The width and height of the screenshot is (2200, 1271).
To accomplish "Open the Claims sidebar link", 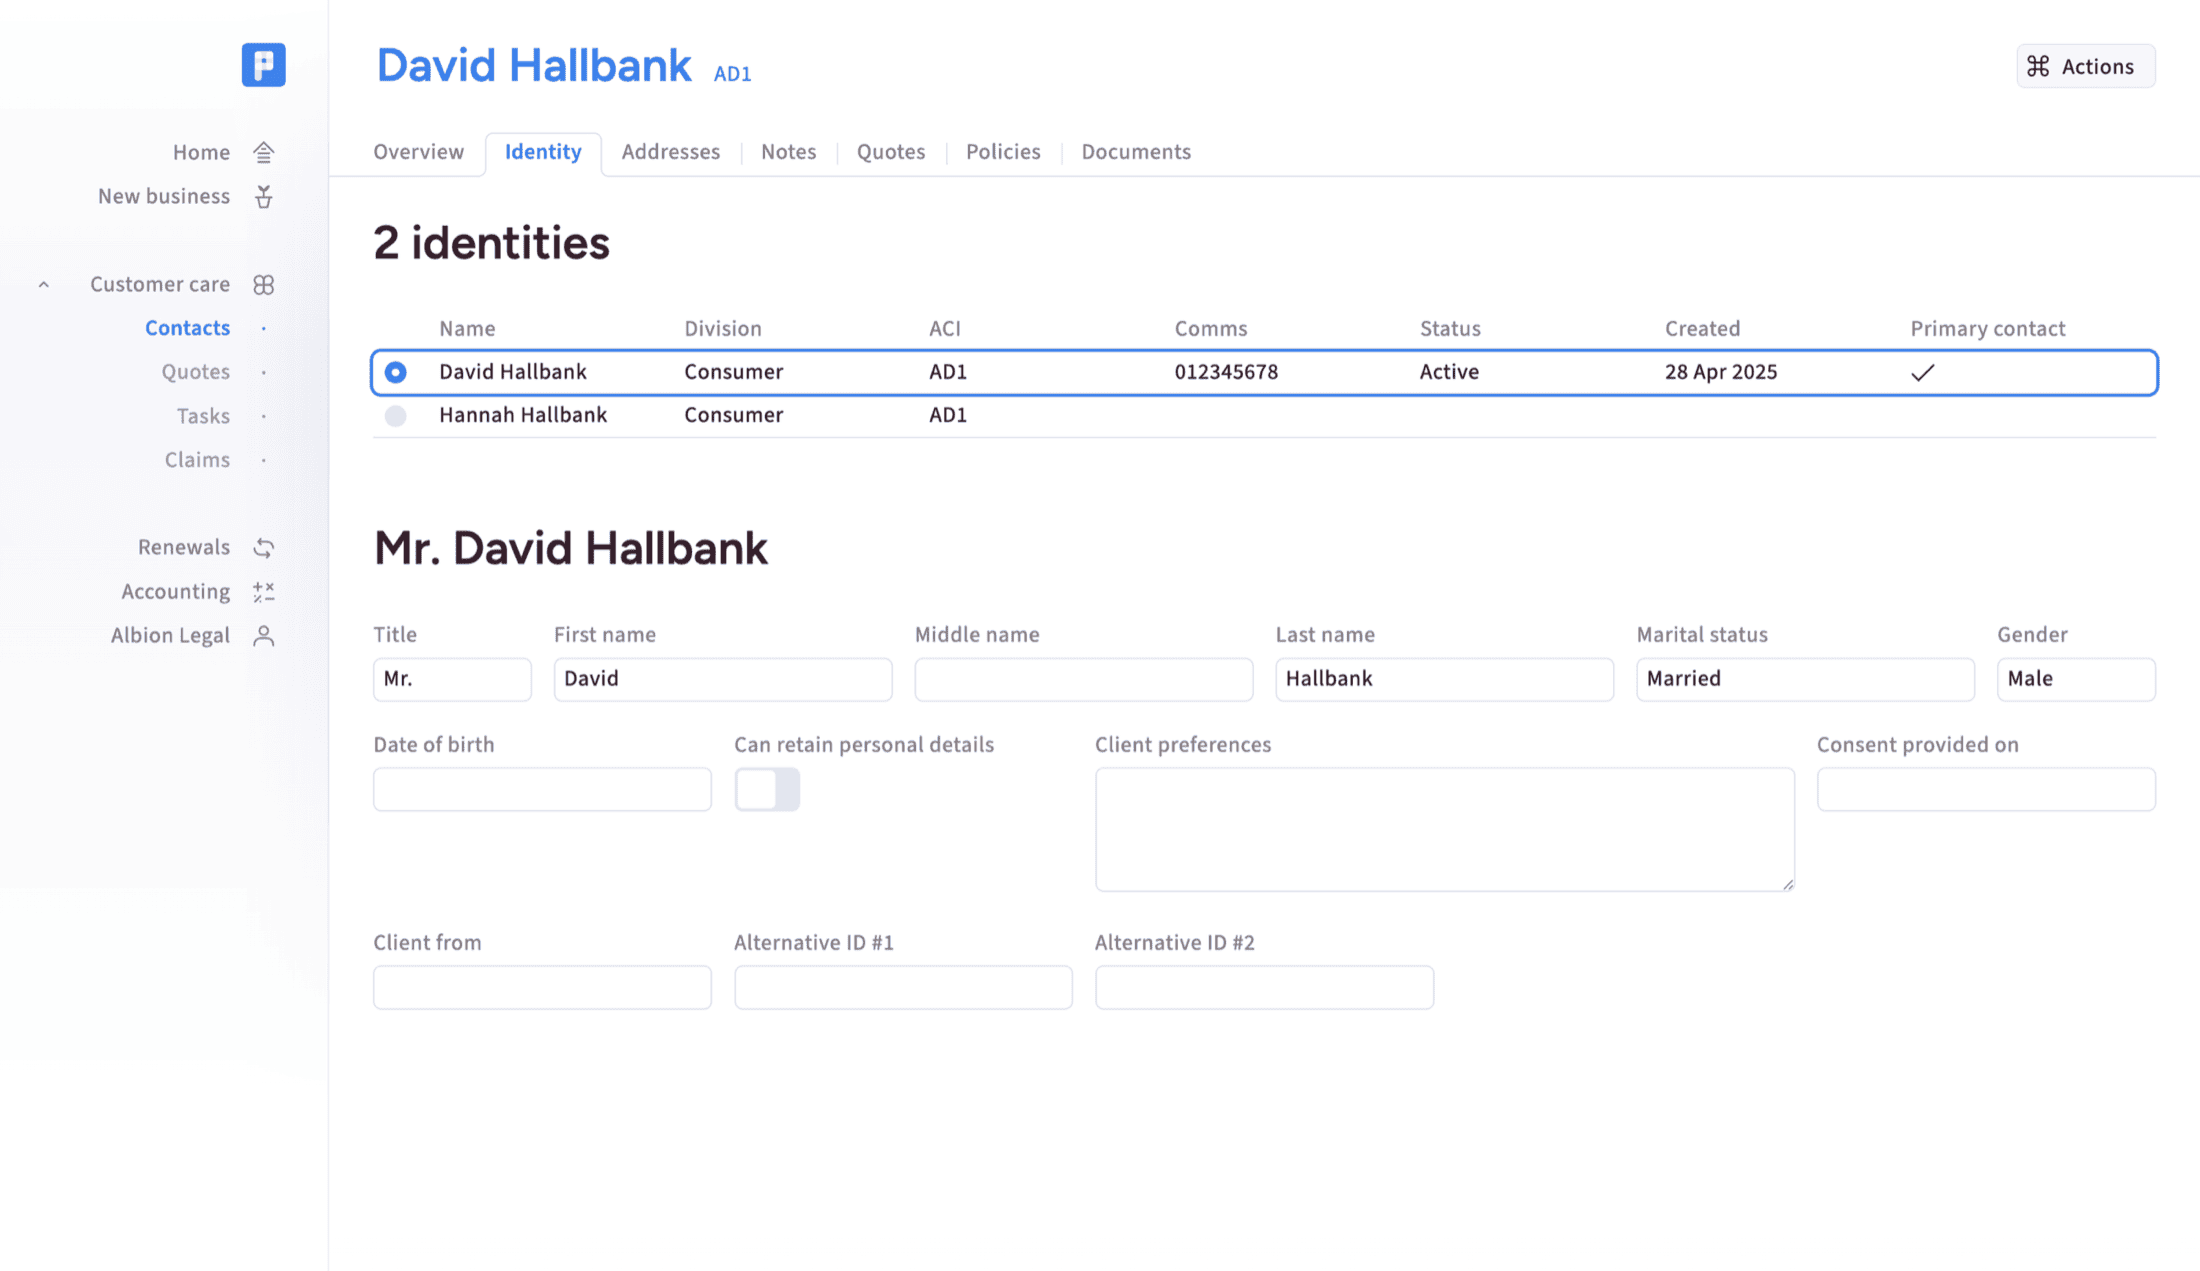I will (197, 460).
